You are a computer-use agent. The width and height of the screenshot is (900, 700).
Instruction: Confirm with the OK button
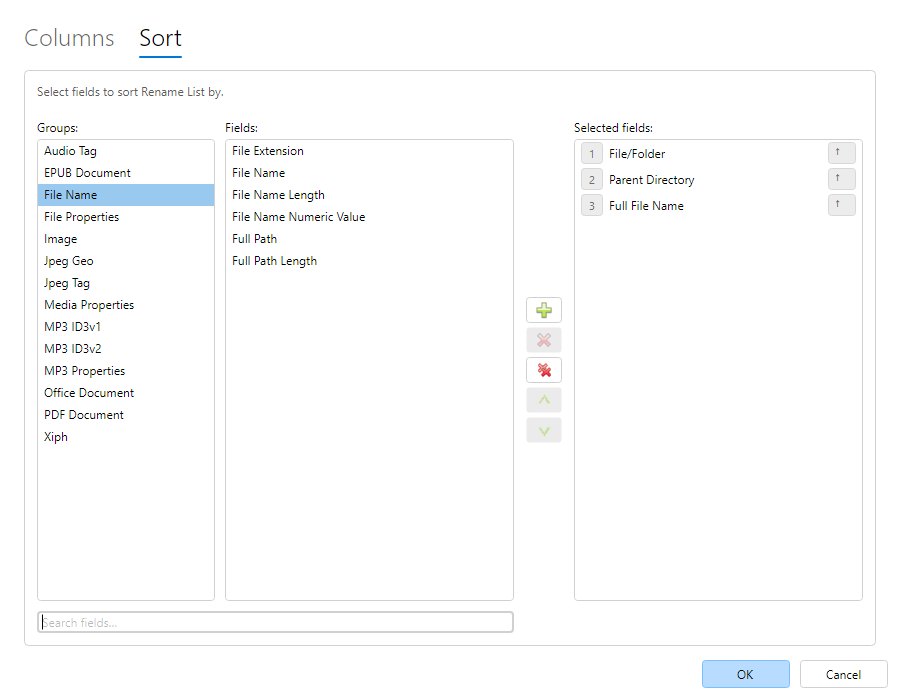click(745, 674)
